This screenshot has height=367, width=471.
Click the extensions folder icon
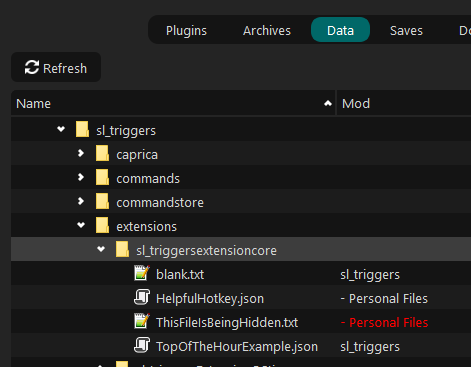pyautogui.click(x=102, y=225)
